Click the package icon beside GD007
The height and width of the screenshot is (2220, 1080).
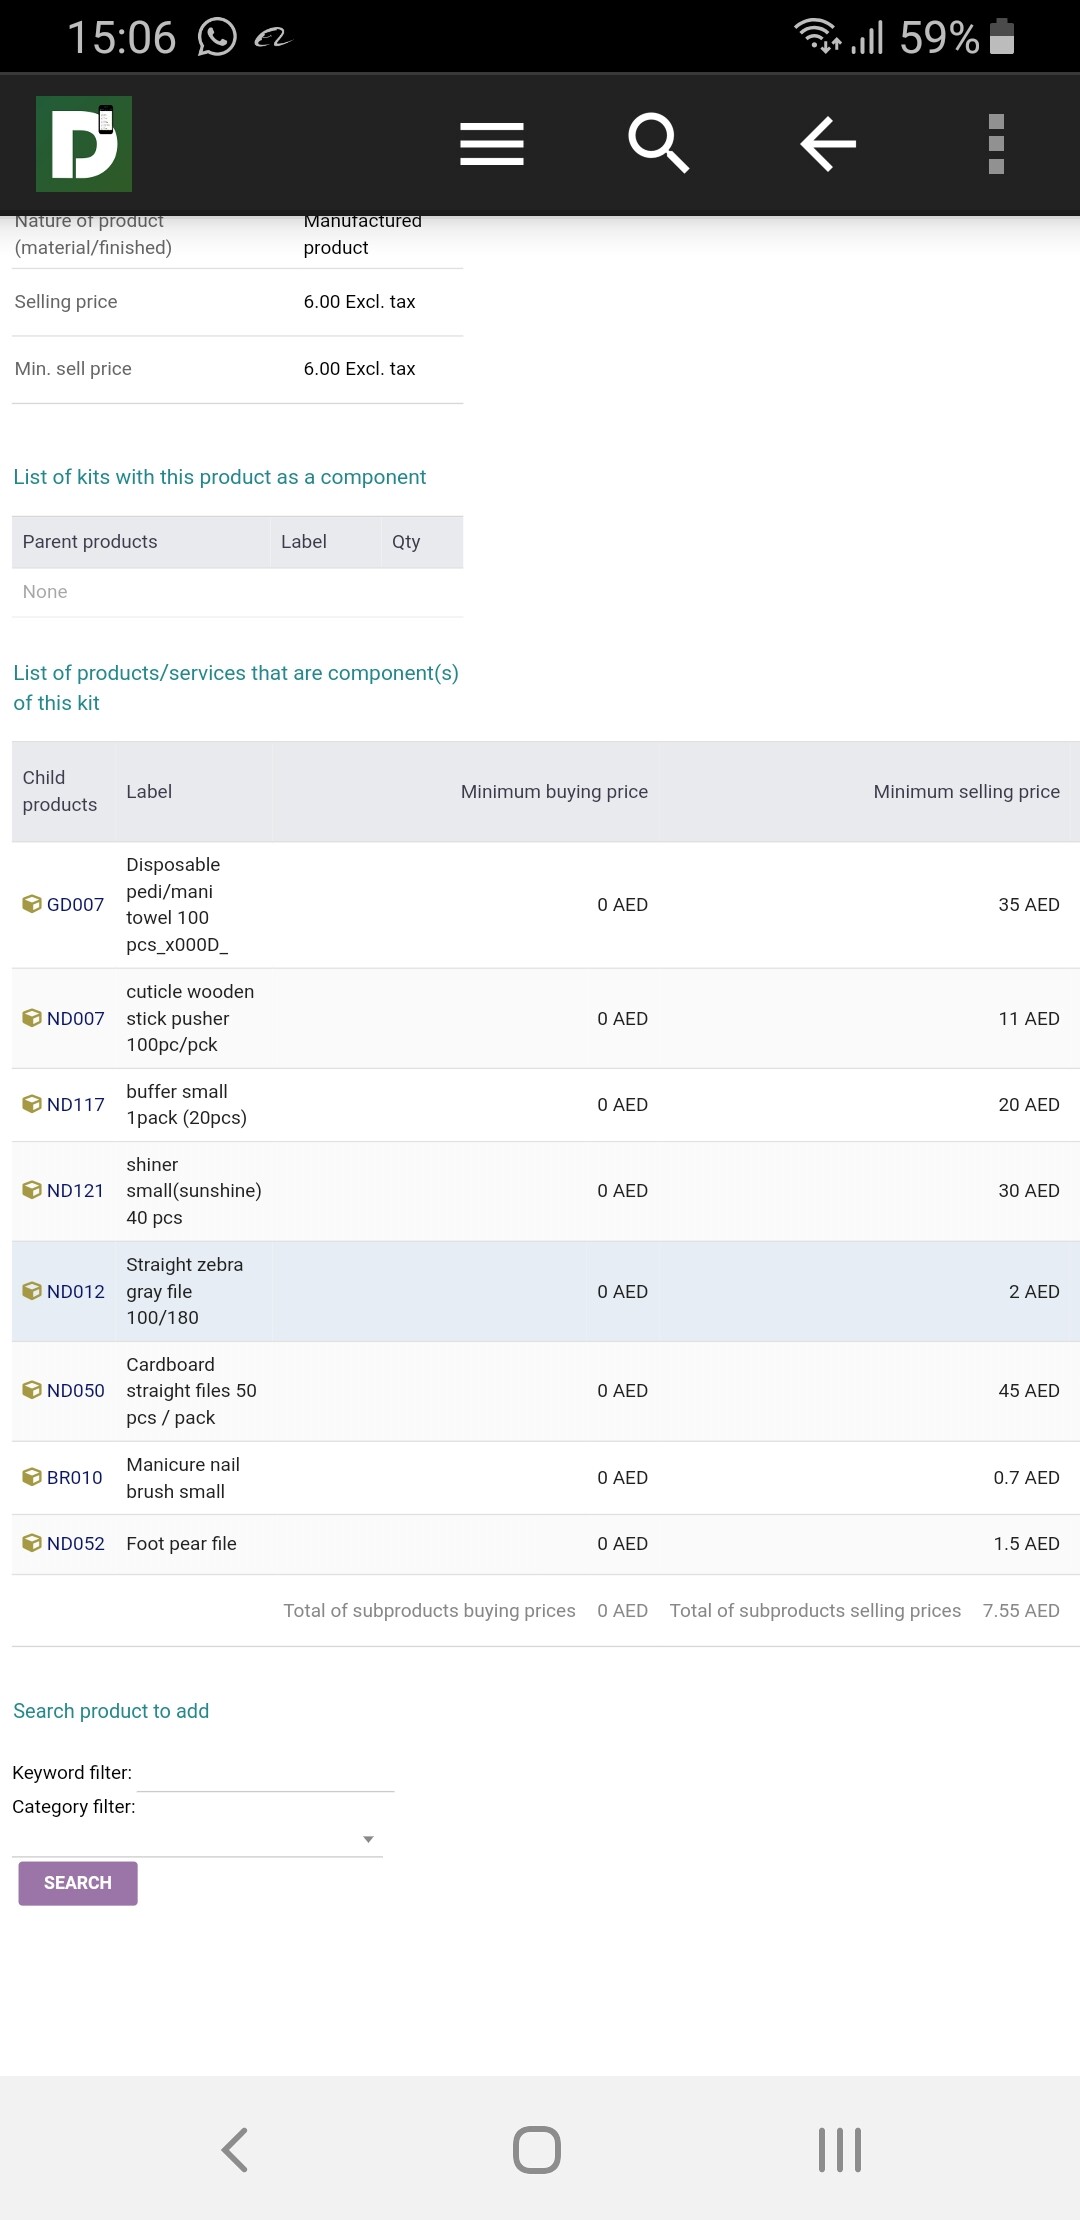(x=32, y=904)
